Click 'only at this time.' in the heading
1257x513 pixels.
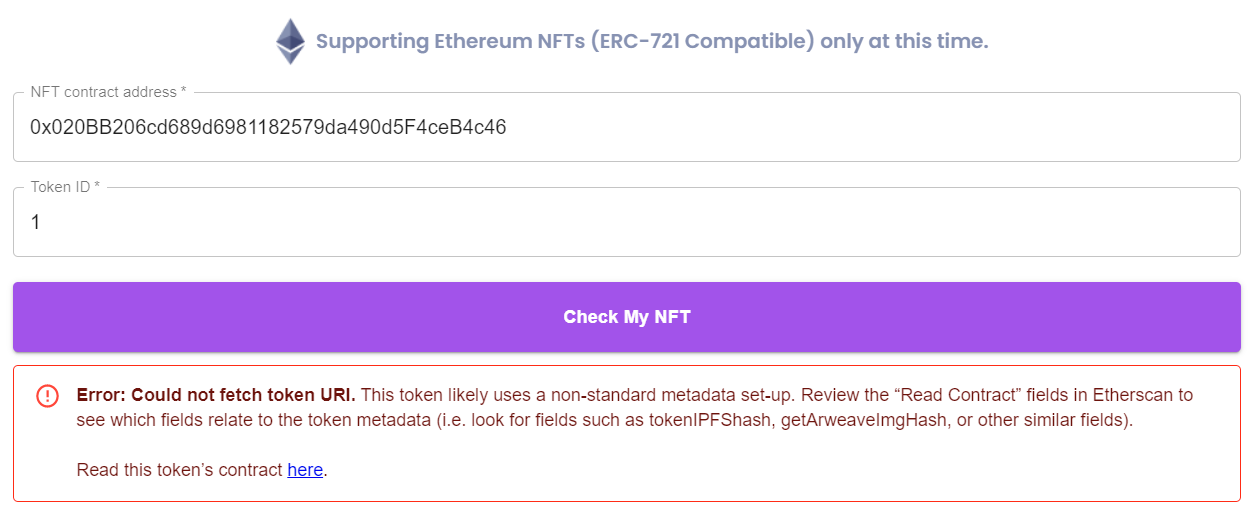(x=904, y=42)
